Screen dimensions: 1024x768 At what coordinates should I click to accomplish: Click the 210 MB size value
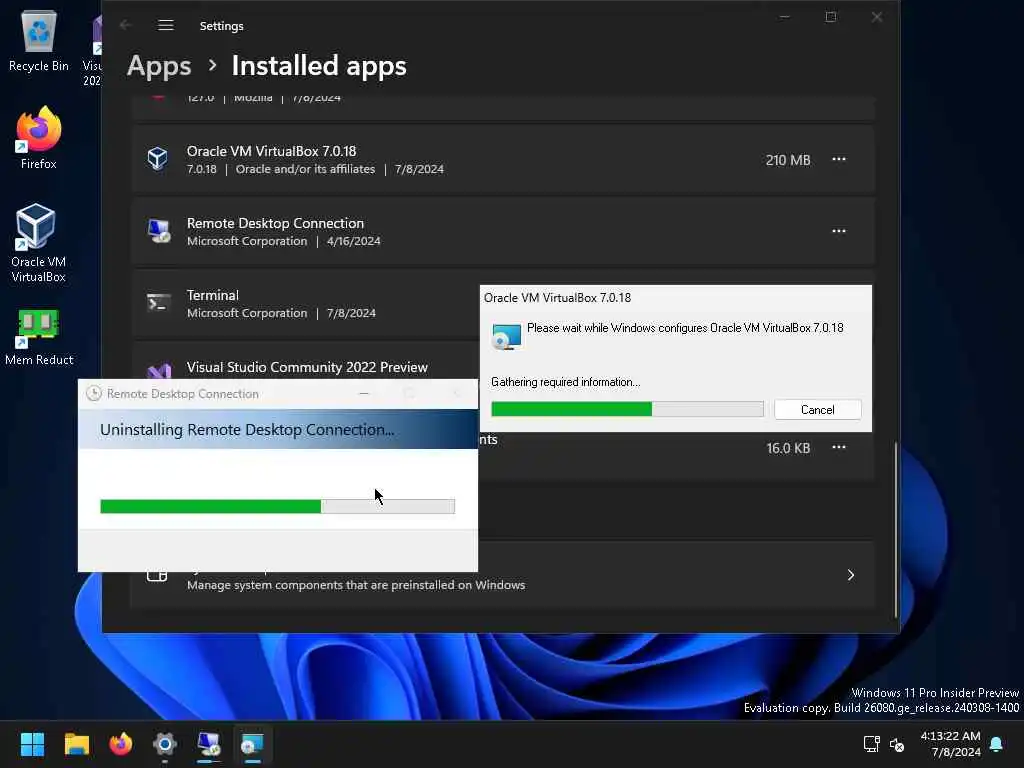788,160
